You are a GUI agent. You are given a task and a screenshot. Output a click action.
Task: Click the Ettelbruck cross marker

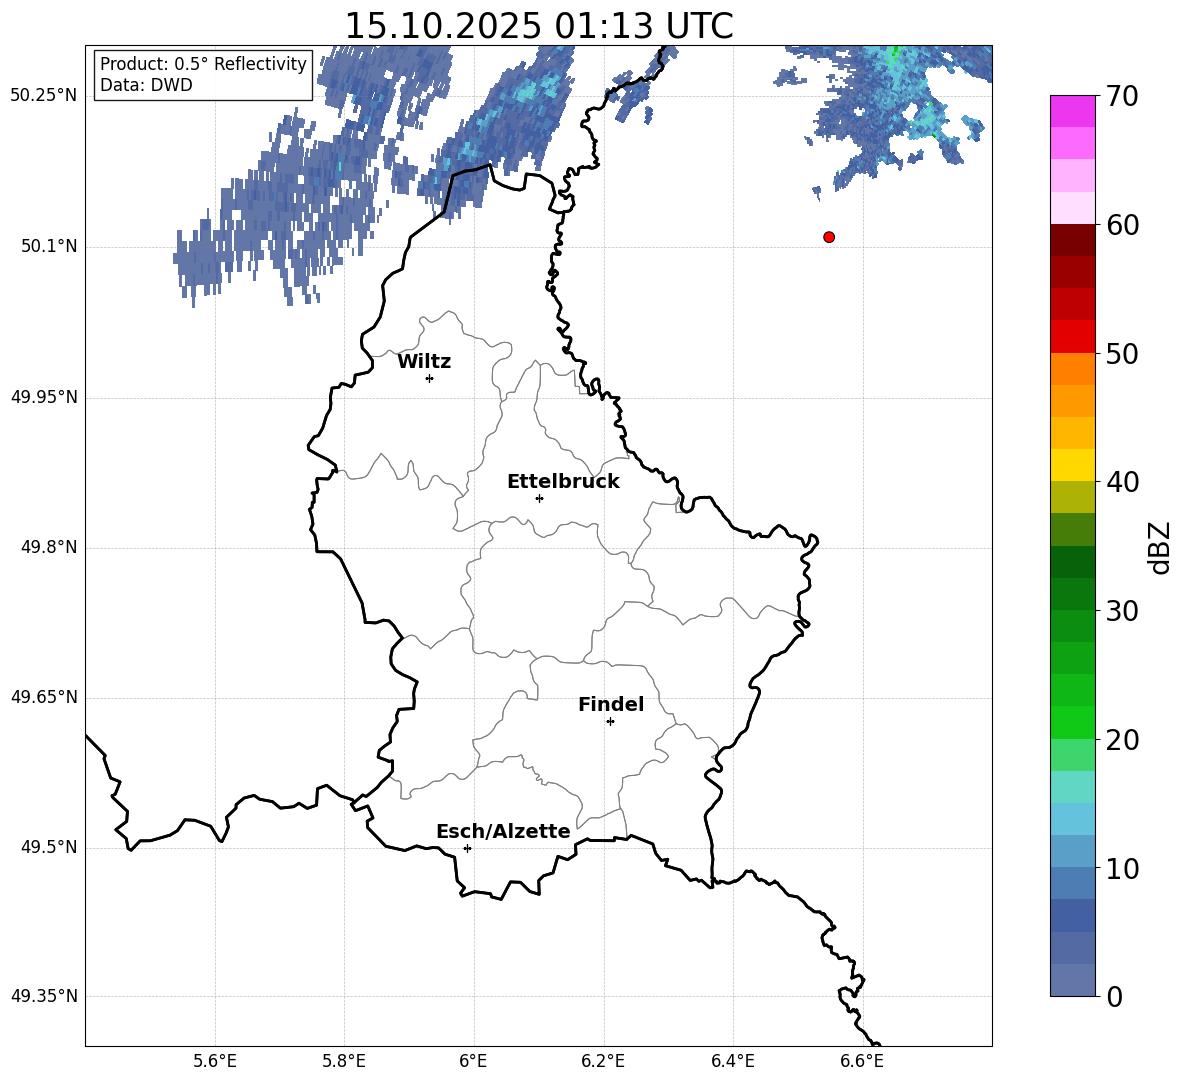[x=539, y=498]
